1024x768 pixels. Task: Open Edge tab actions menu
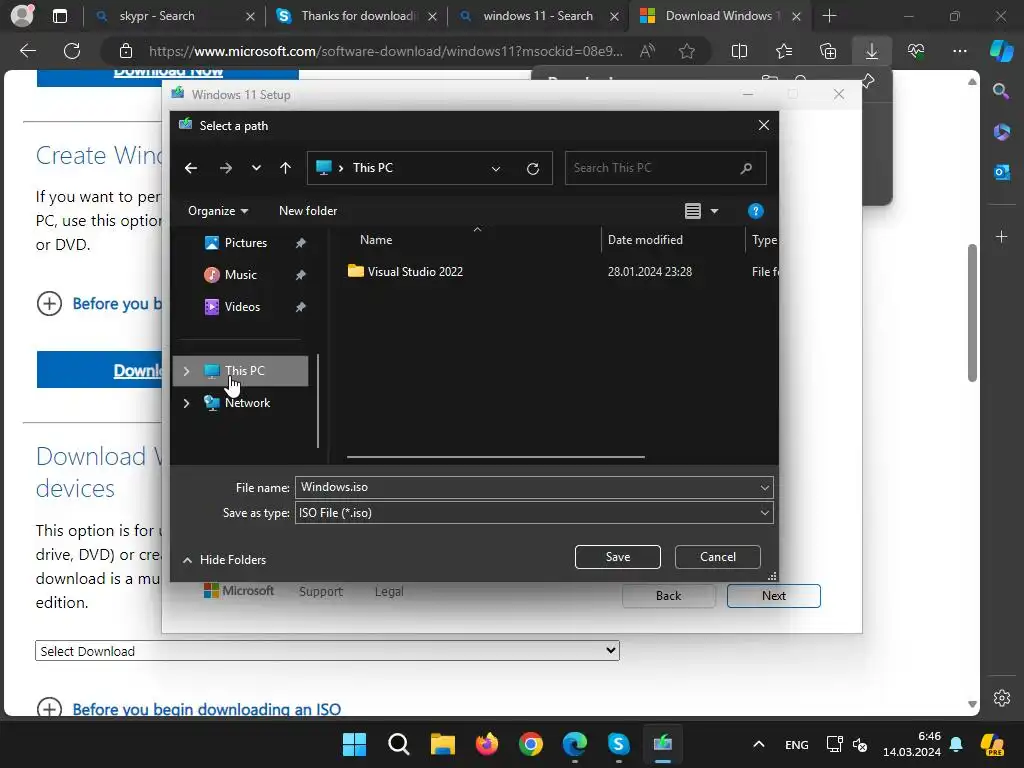pyautogui.click(x=59, y=16)
